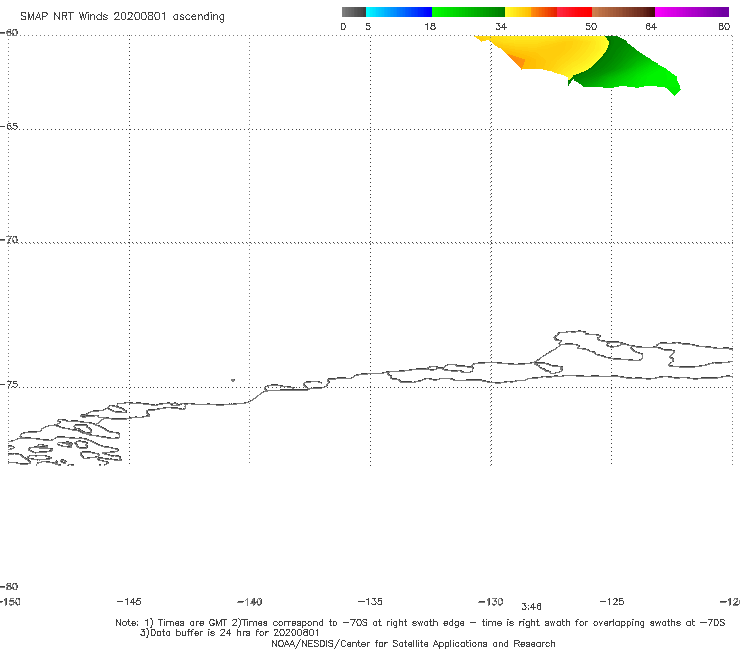The height and width of the screenshot is (650, 740).
Task: Select the yellow-to-red segment of the color bar
Action: pos(548,12)
